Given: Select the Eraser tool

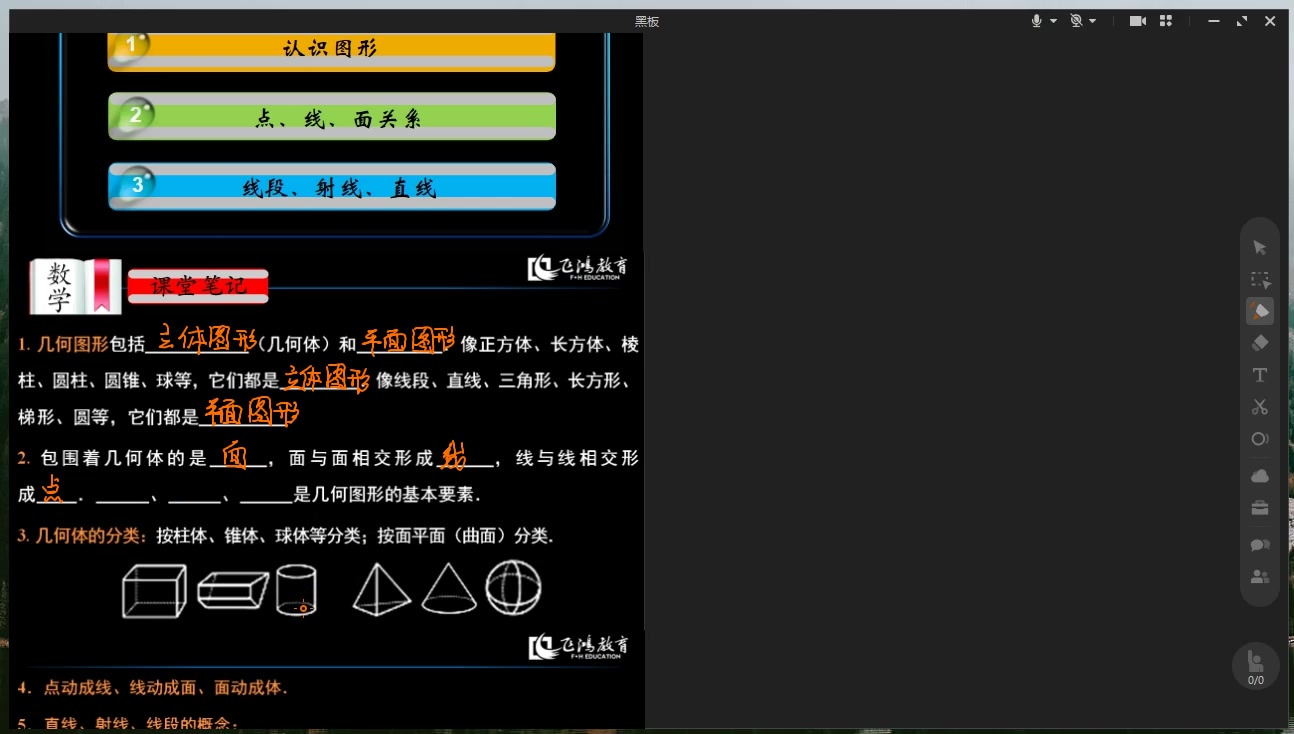Looking at the screenshot, I should click(x=1260, y=343).
